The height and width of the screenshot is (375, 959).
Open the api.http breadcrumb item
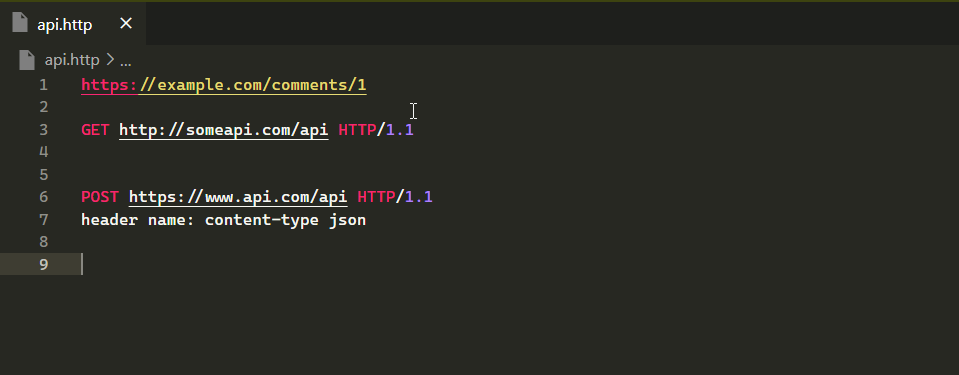click(72, 60)
